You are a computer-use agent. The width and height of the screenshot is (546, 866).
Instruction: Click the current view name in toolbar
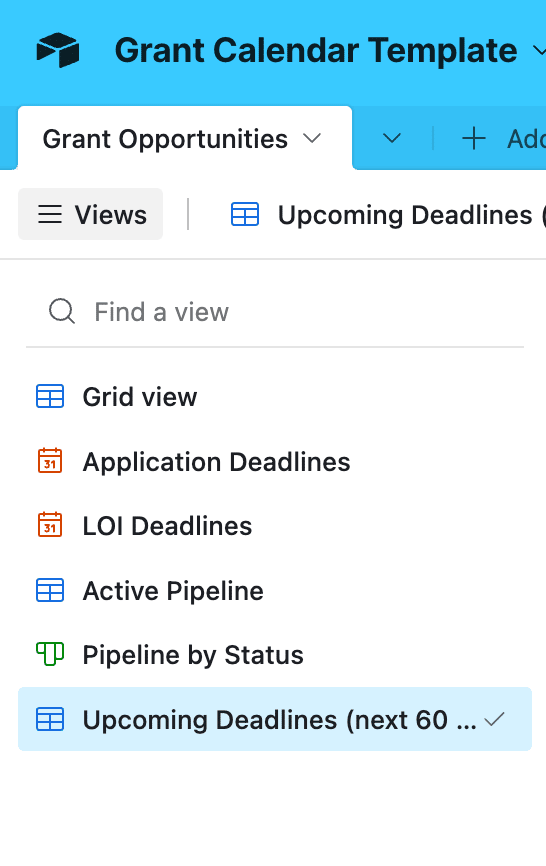click(x=411, y=215)
